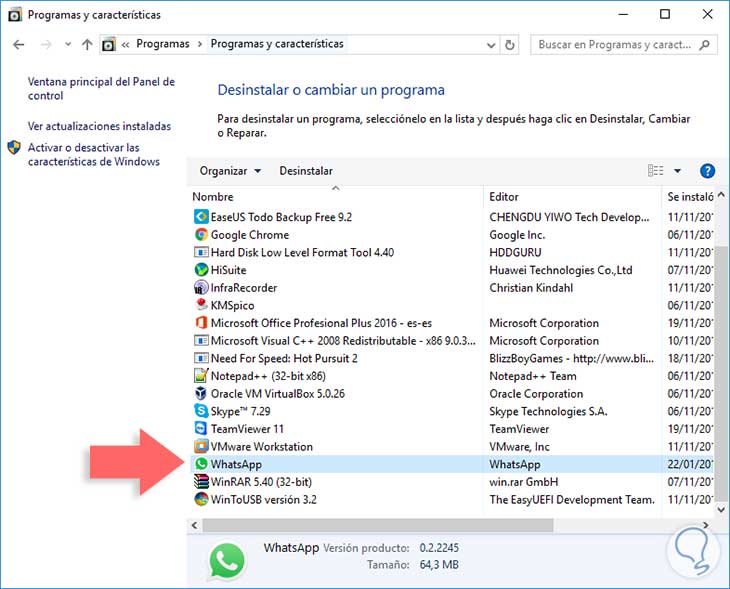Viewport: 730px width, 589px height.
Task: Go back with the left arrow
Action: (x=19, y=45)
